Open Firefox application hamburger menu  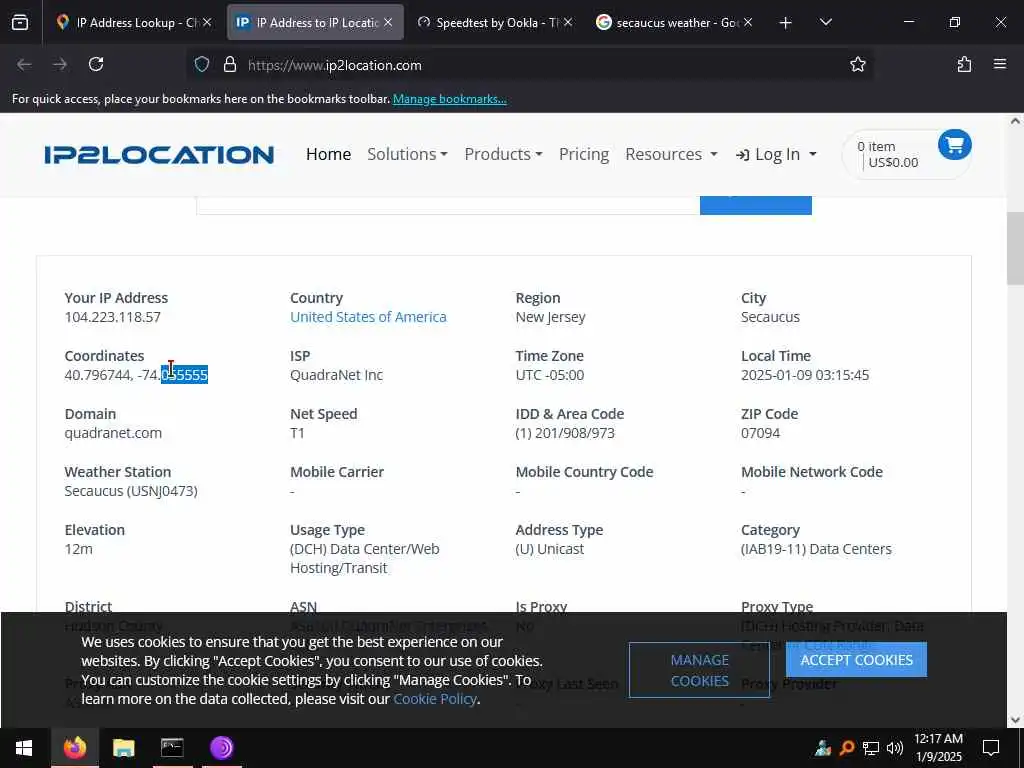coord(1000,65)
